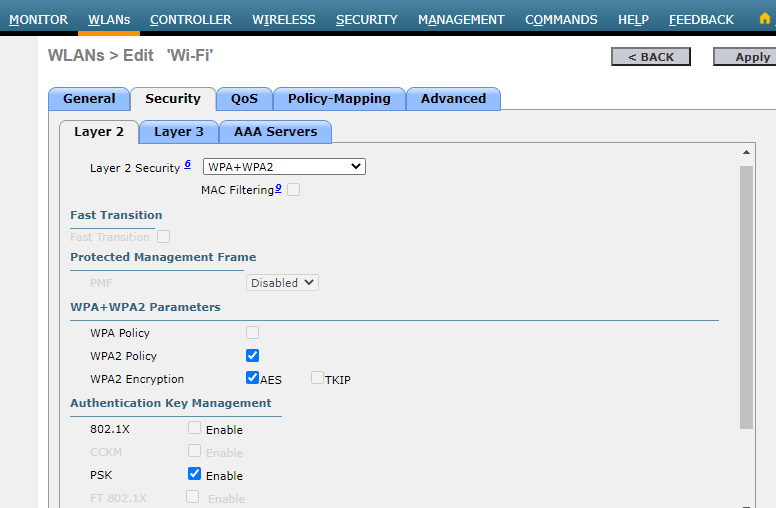Viewport: 776px width, 508px height.
Task: Toggle the AES encryption checkbox
Action: click(253, 379)
